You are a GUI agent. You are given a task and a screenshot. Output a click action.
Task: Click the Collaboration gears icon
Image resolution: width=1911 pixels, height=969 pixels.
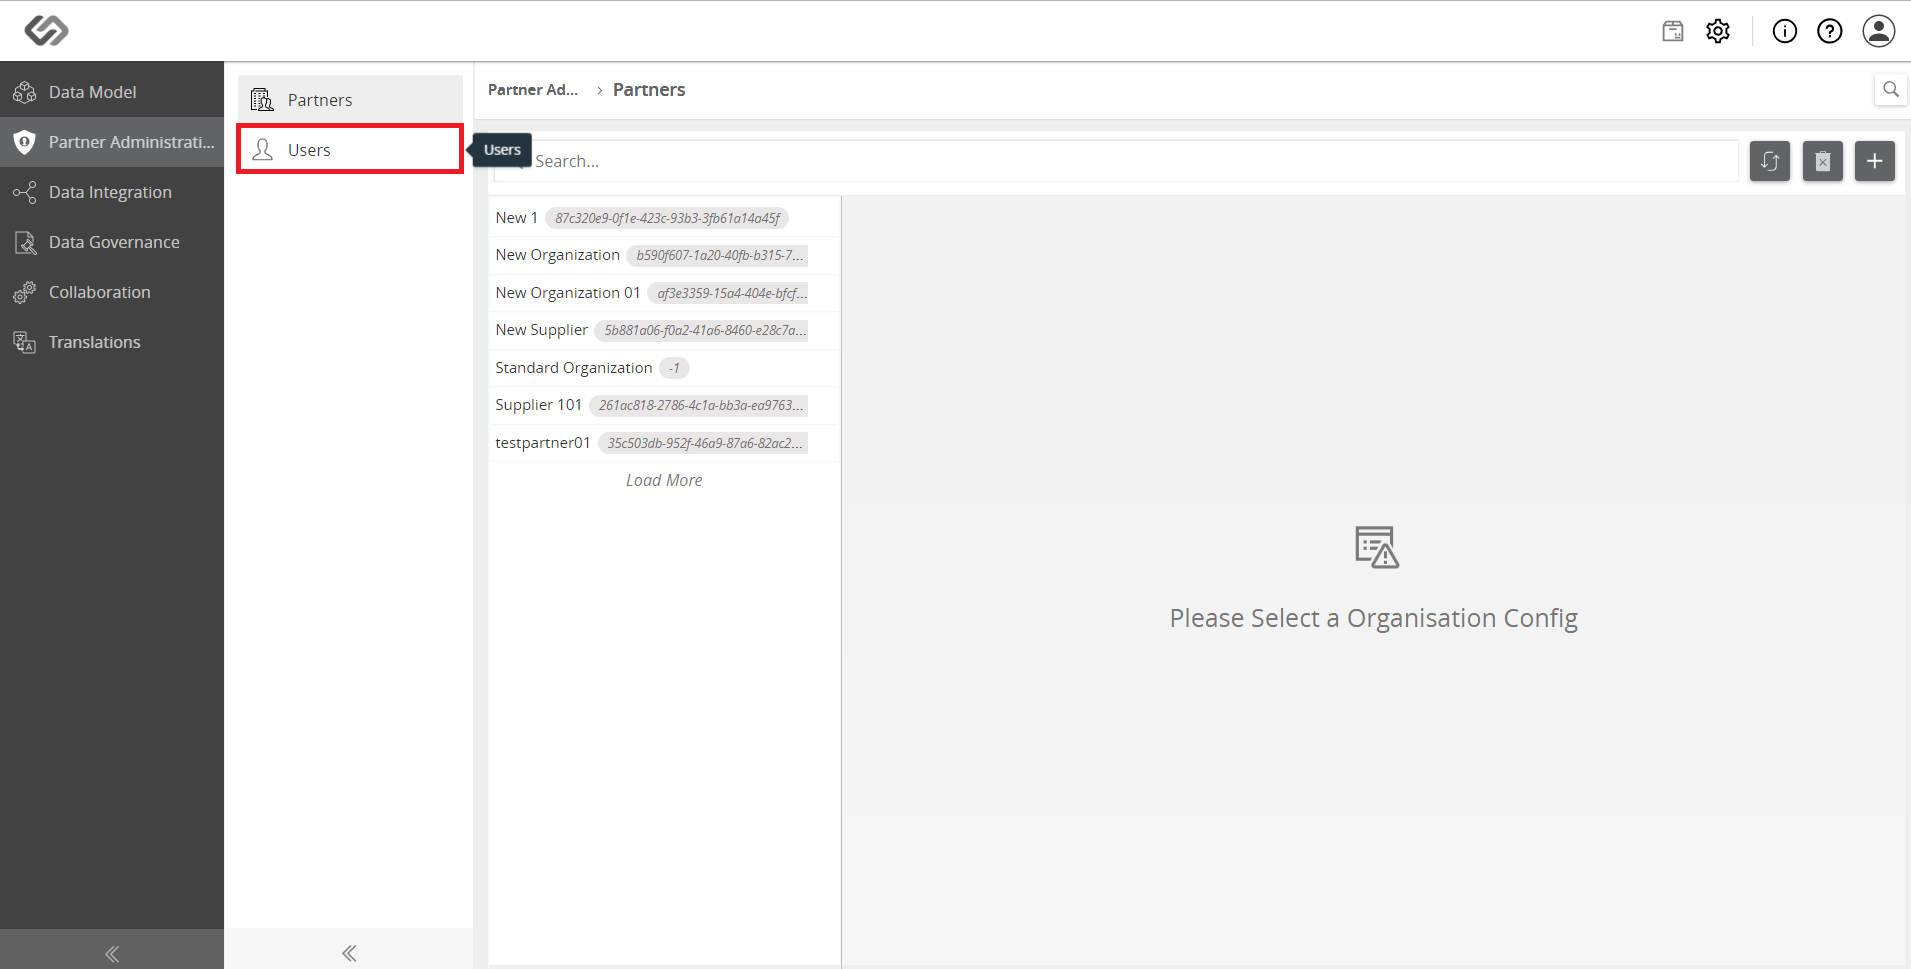point(25,292)
